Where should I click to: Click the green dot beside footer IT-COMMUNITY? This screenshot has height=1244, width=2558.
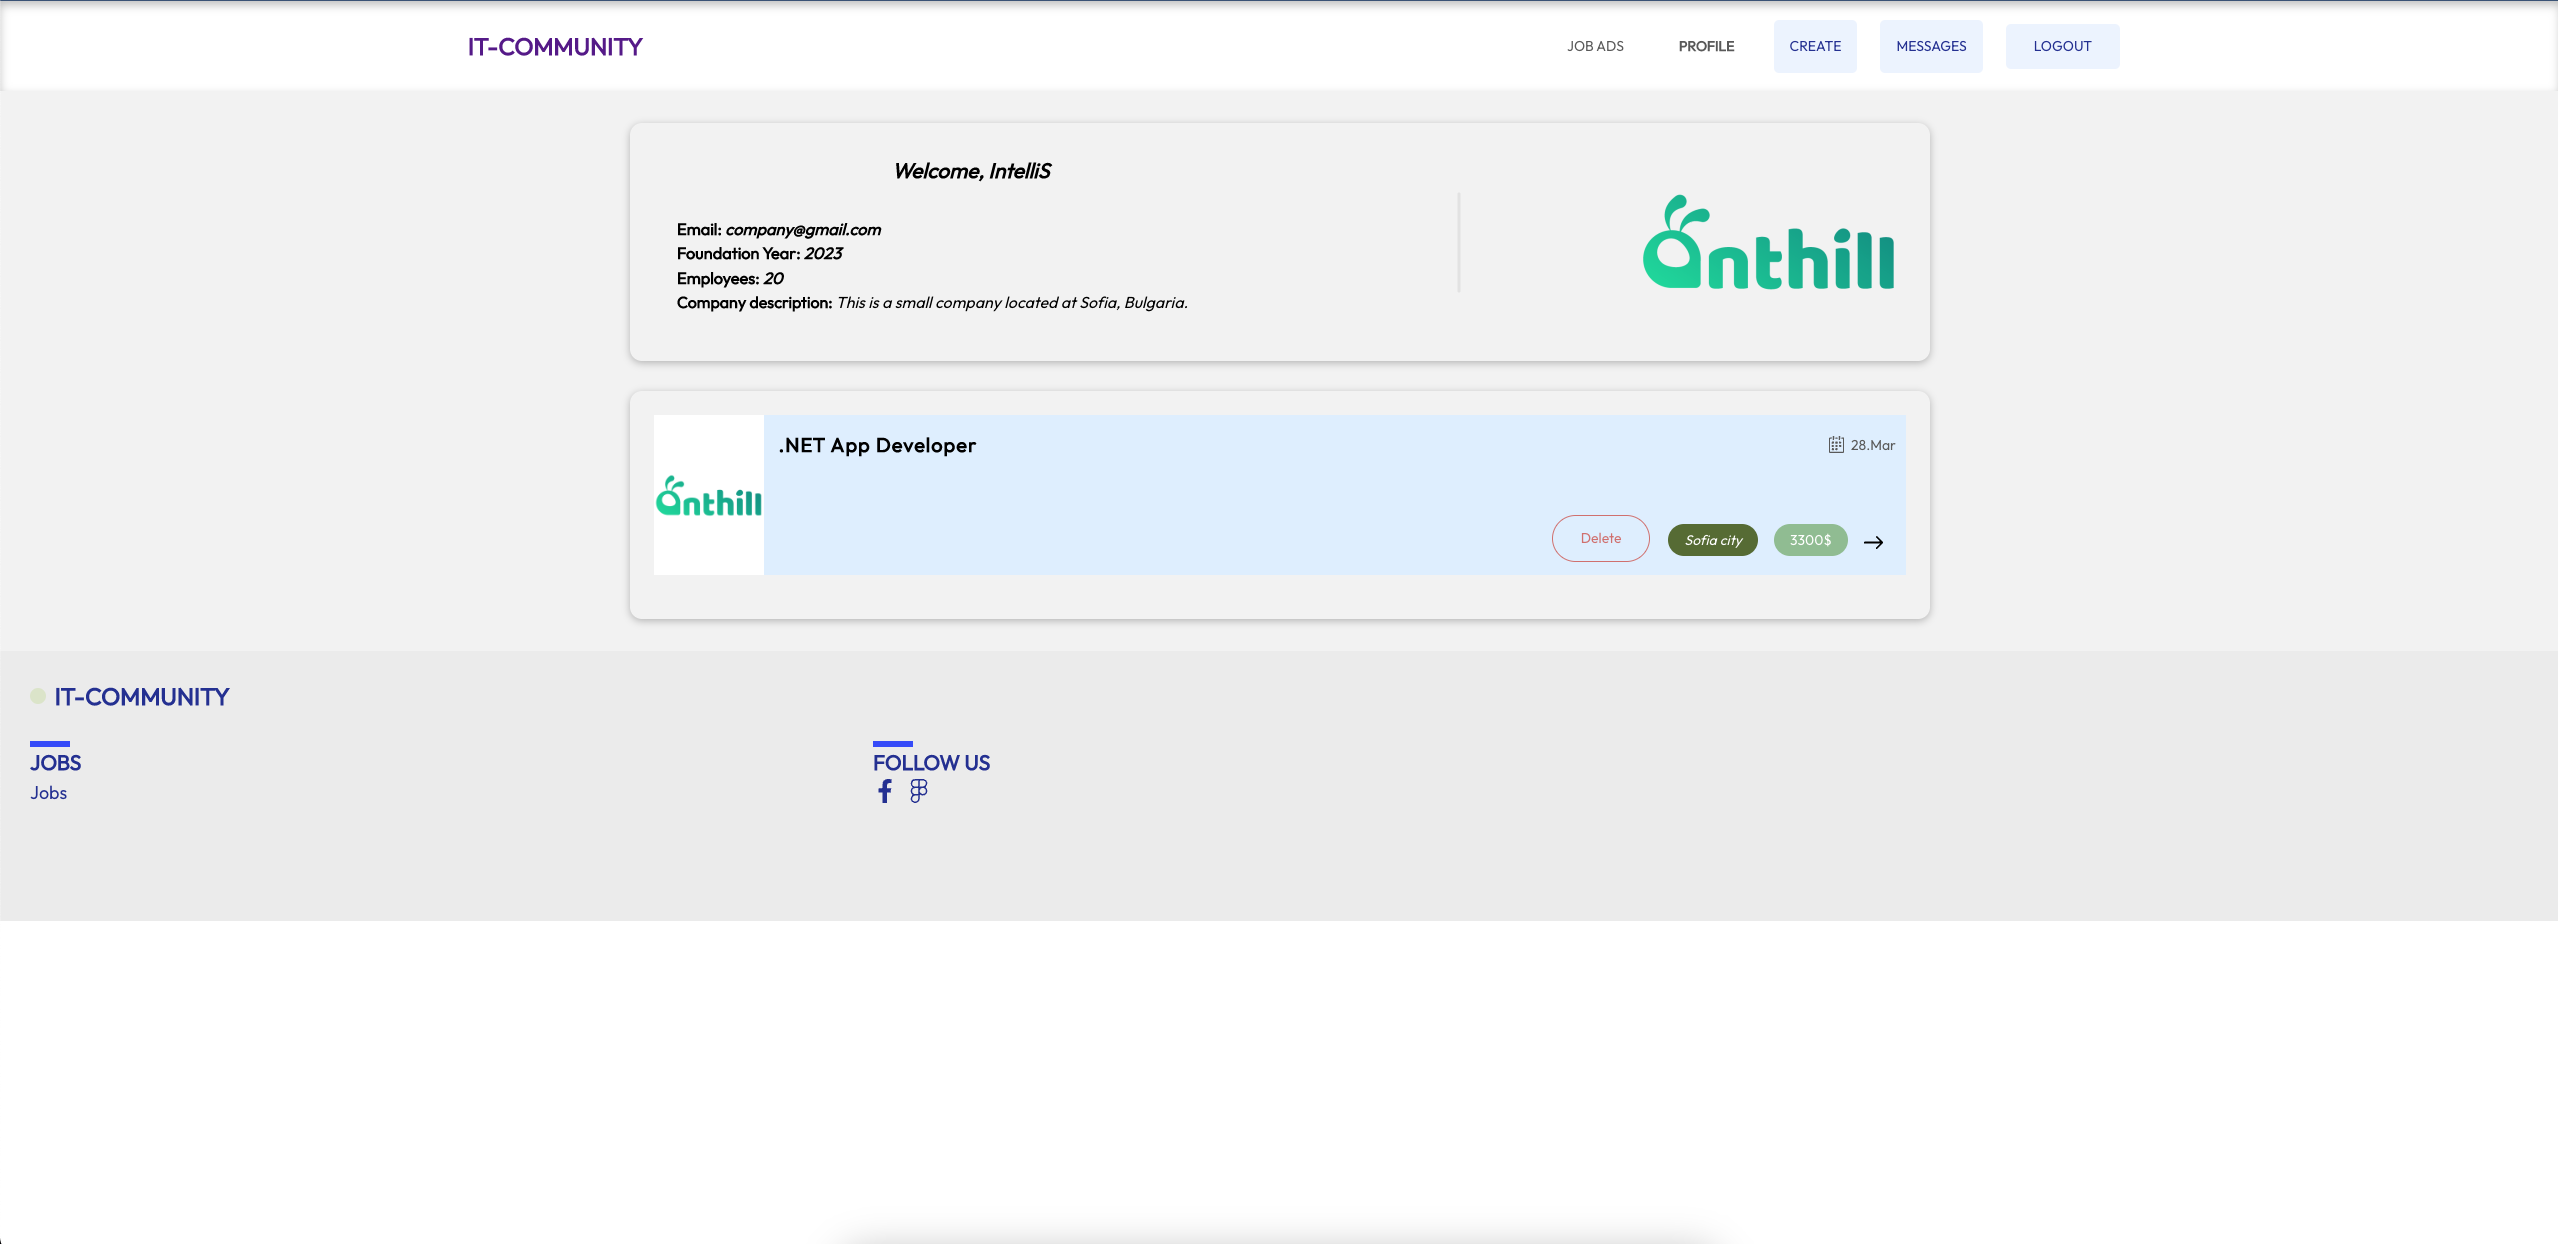(38, 696)
